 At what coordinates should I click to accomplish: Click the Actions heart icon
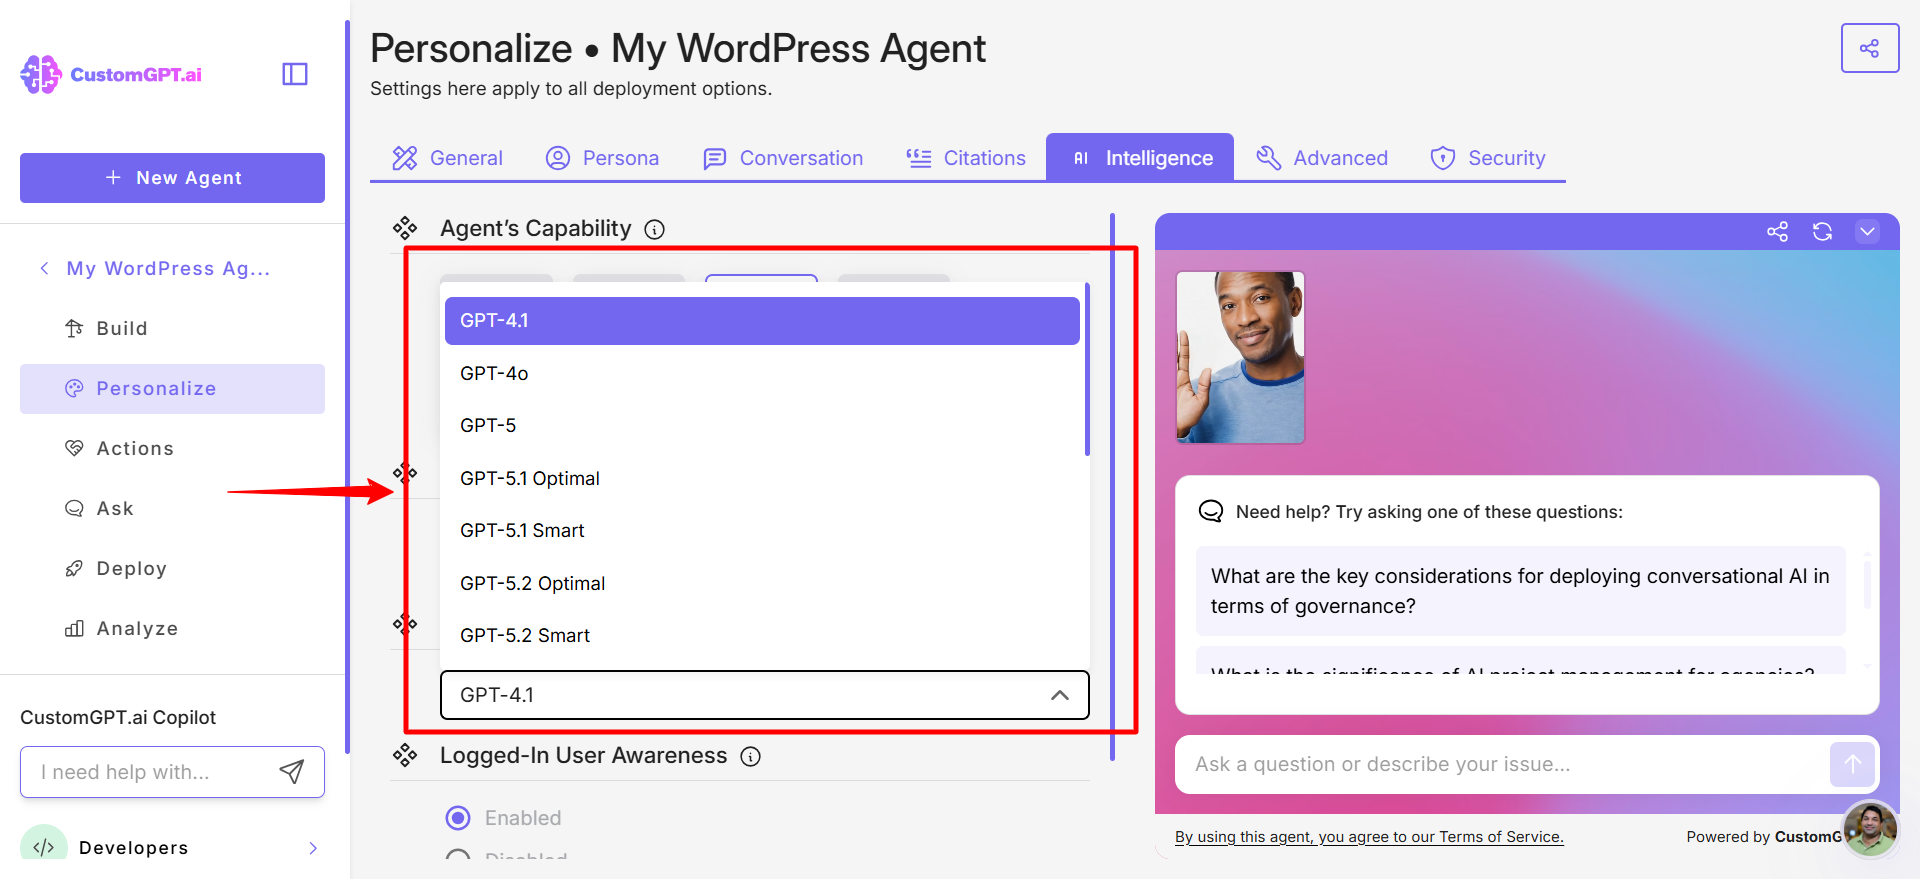(x=74, y=448)
